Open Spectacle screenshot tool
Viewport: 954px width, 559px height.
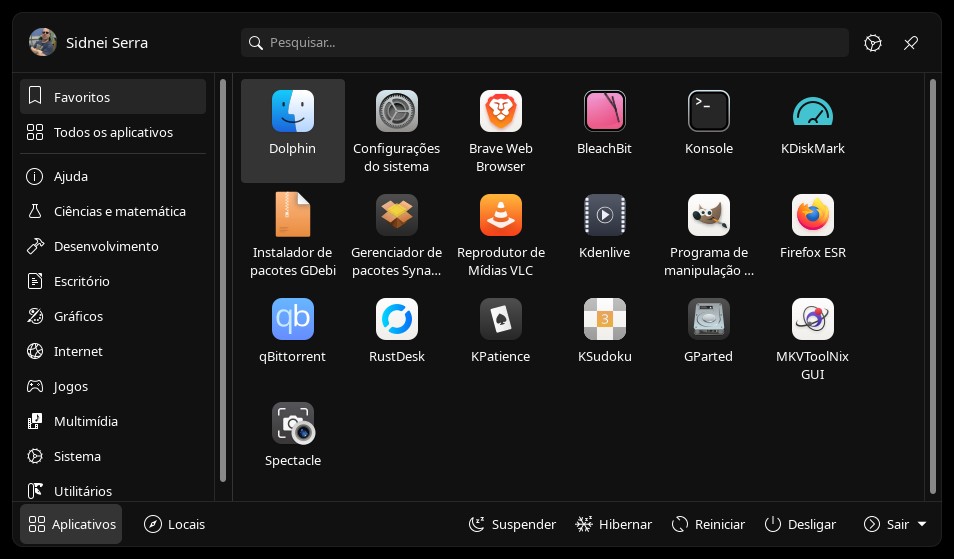point(293,443)
